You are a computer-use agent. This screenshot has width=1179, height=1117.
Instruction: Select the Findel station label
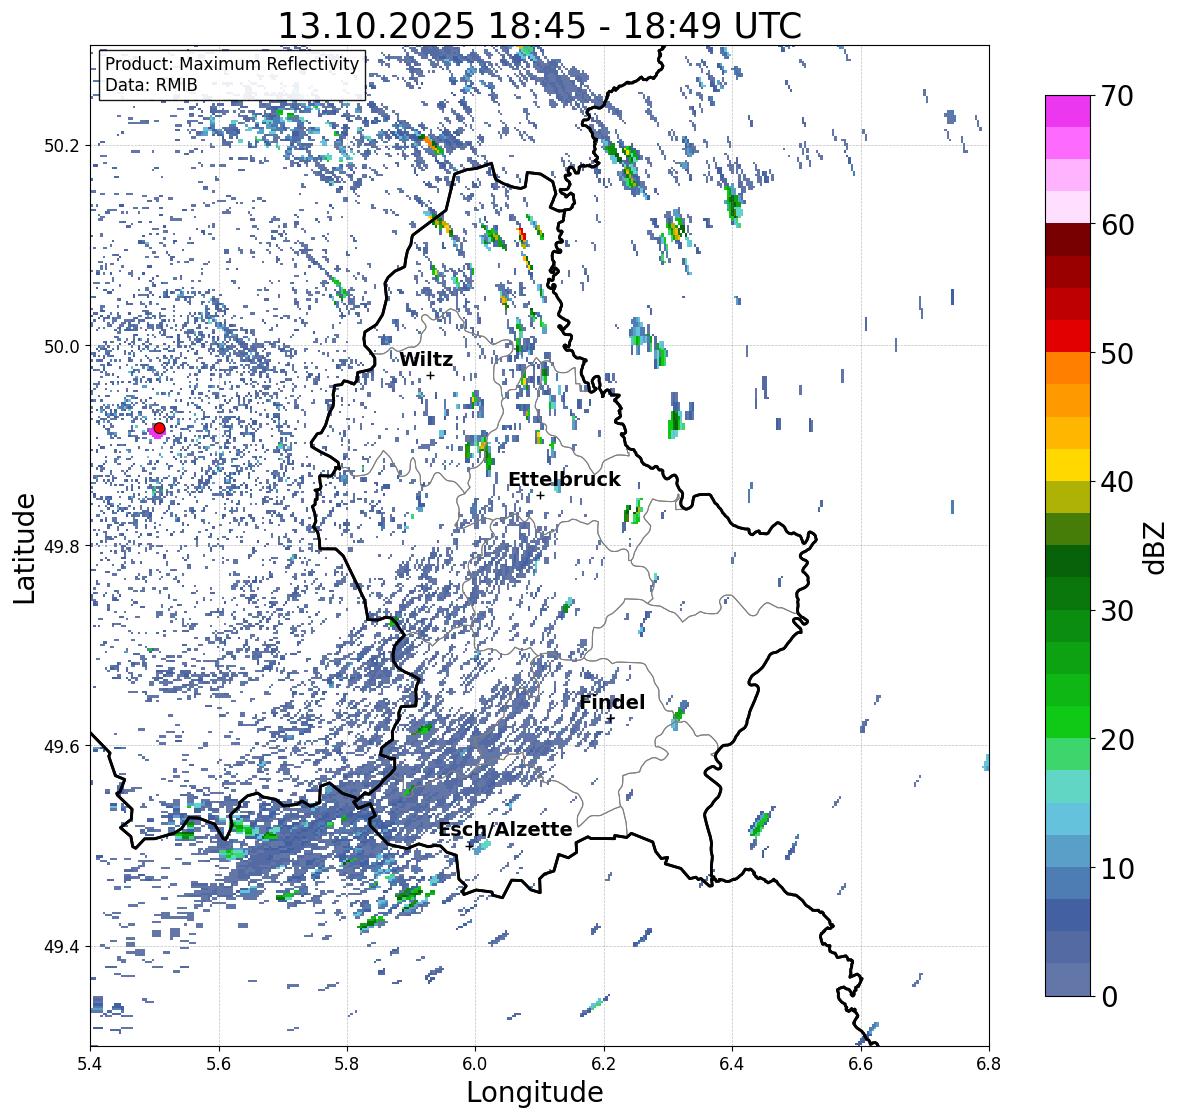612,702
